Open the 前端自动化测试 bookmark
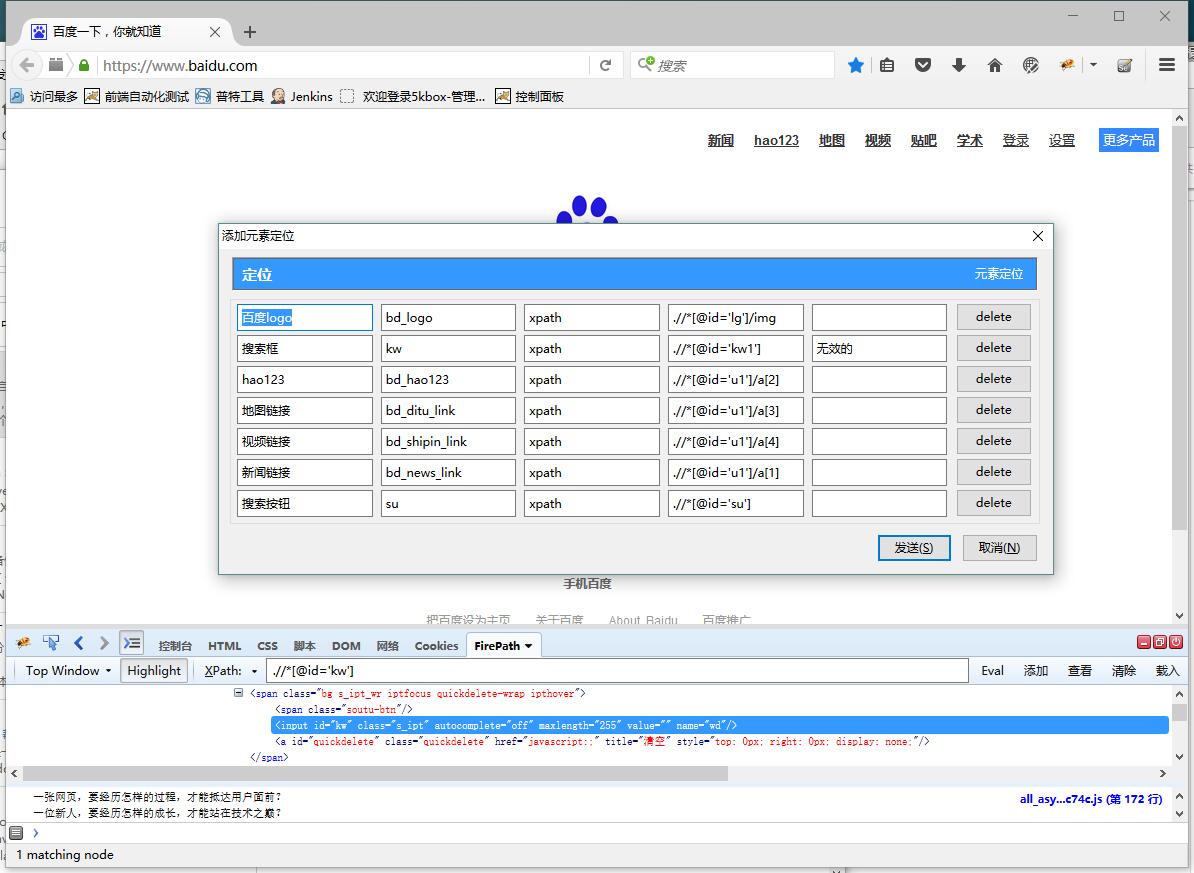The image size is (1194, 873). click(137, 96)
